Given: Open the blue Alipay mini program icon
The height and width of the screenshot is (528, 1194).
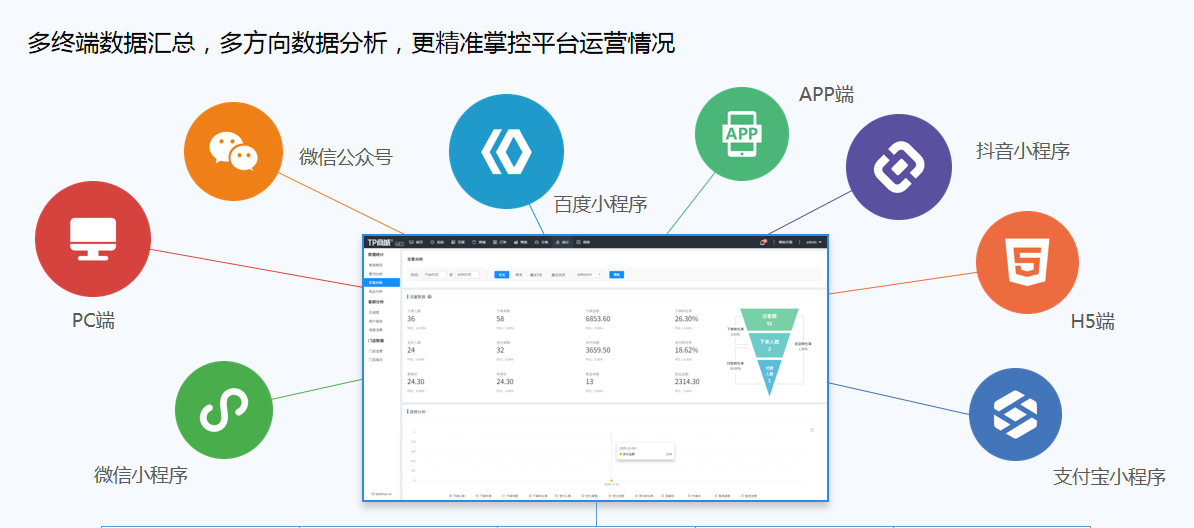Looking at the screenshot, I should point(1015,414).
